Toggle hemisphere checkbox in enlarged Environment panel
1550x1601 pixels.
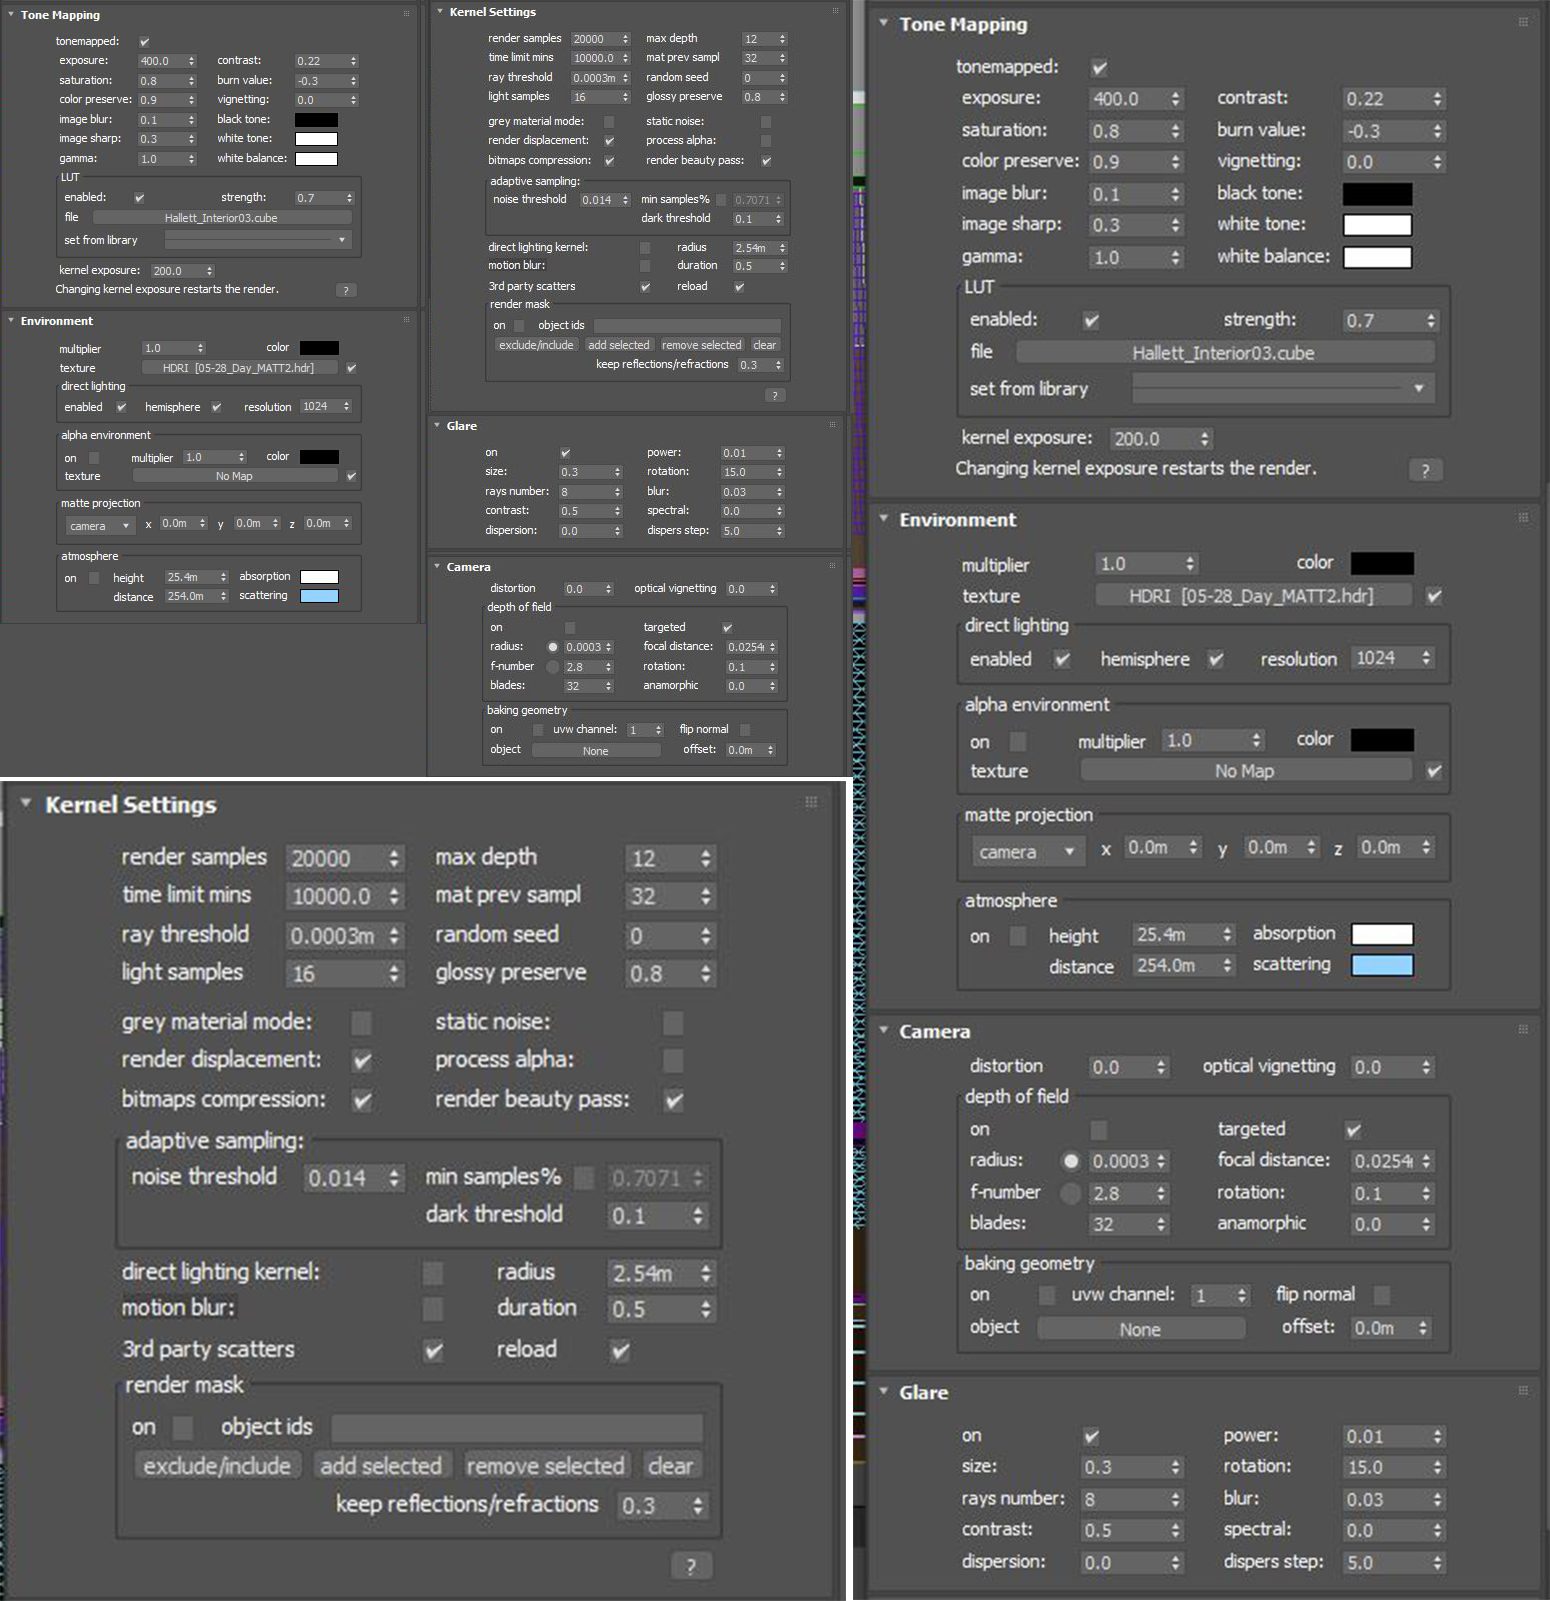click(x=1216, y=659)
